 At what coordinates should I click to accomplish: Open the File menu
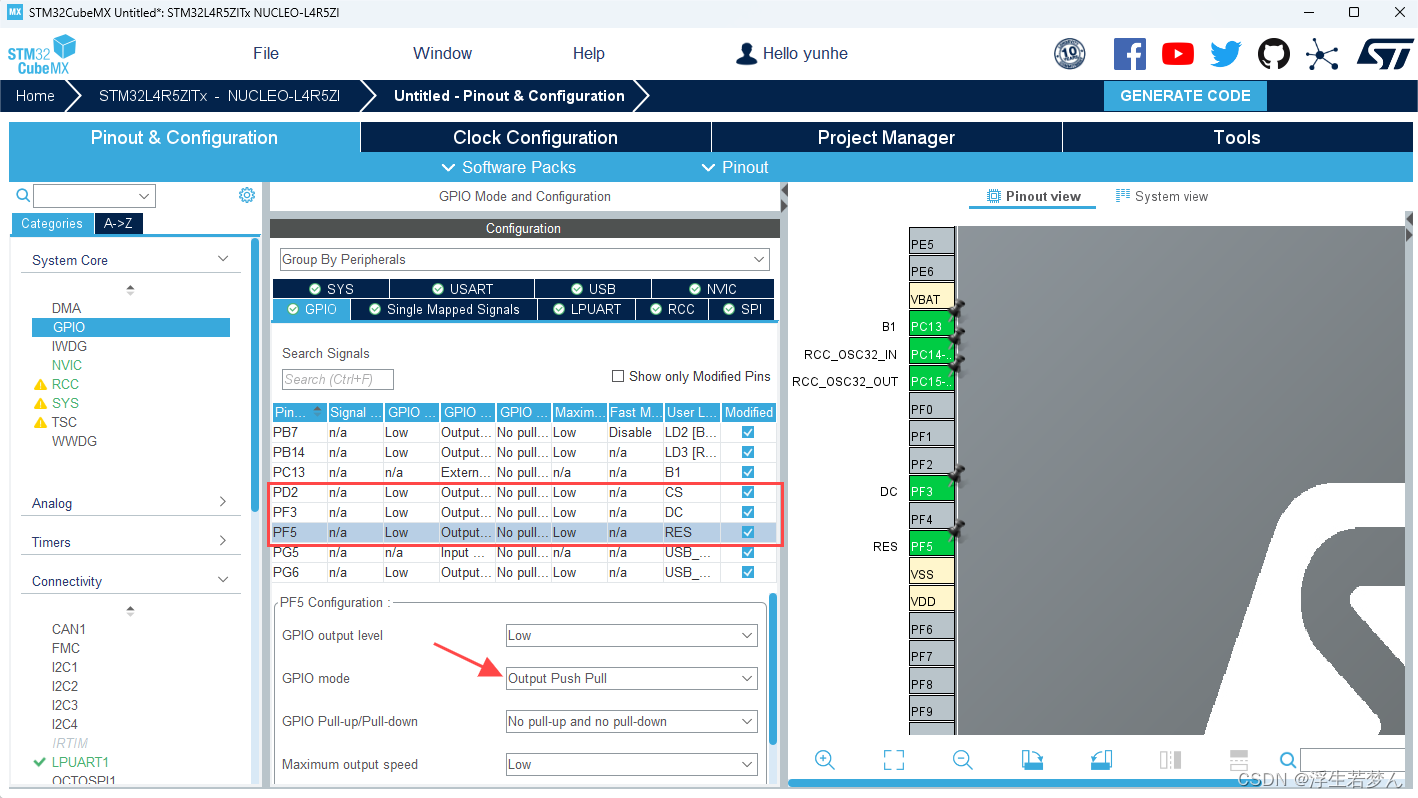point(266,54)
